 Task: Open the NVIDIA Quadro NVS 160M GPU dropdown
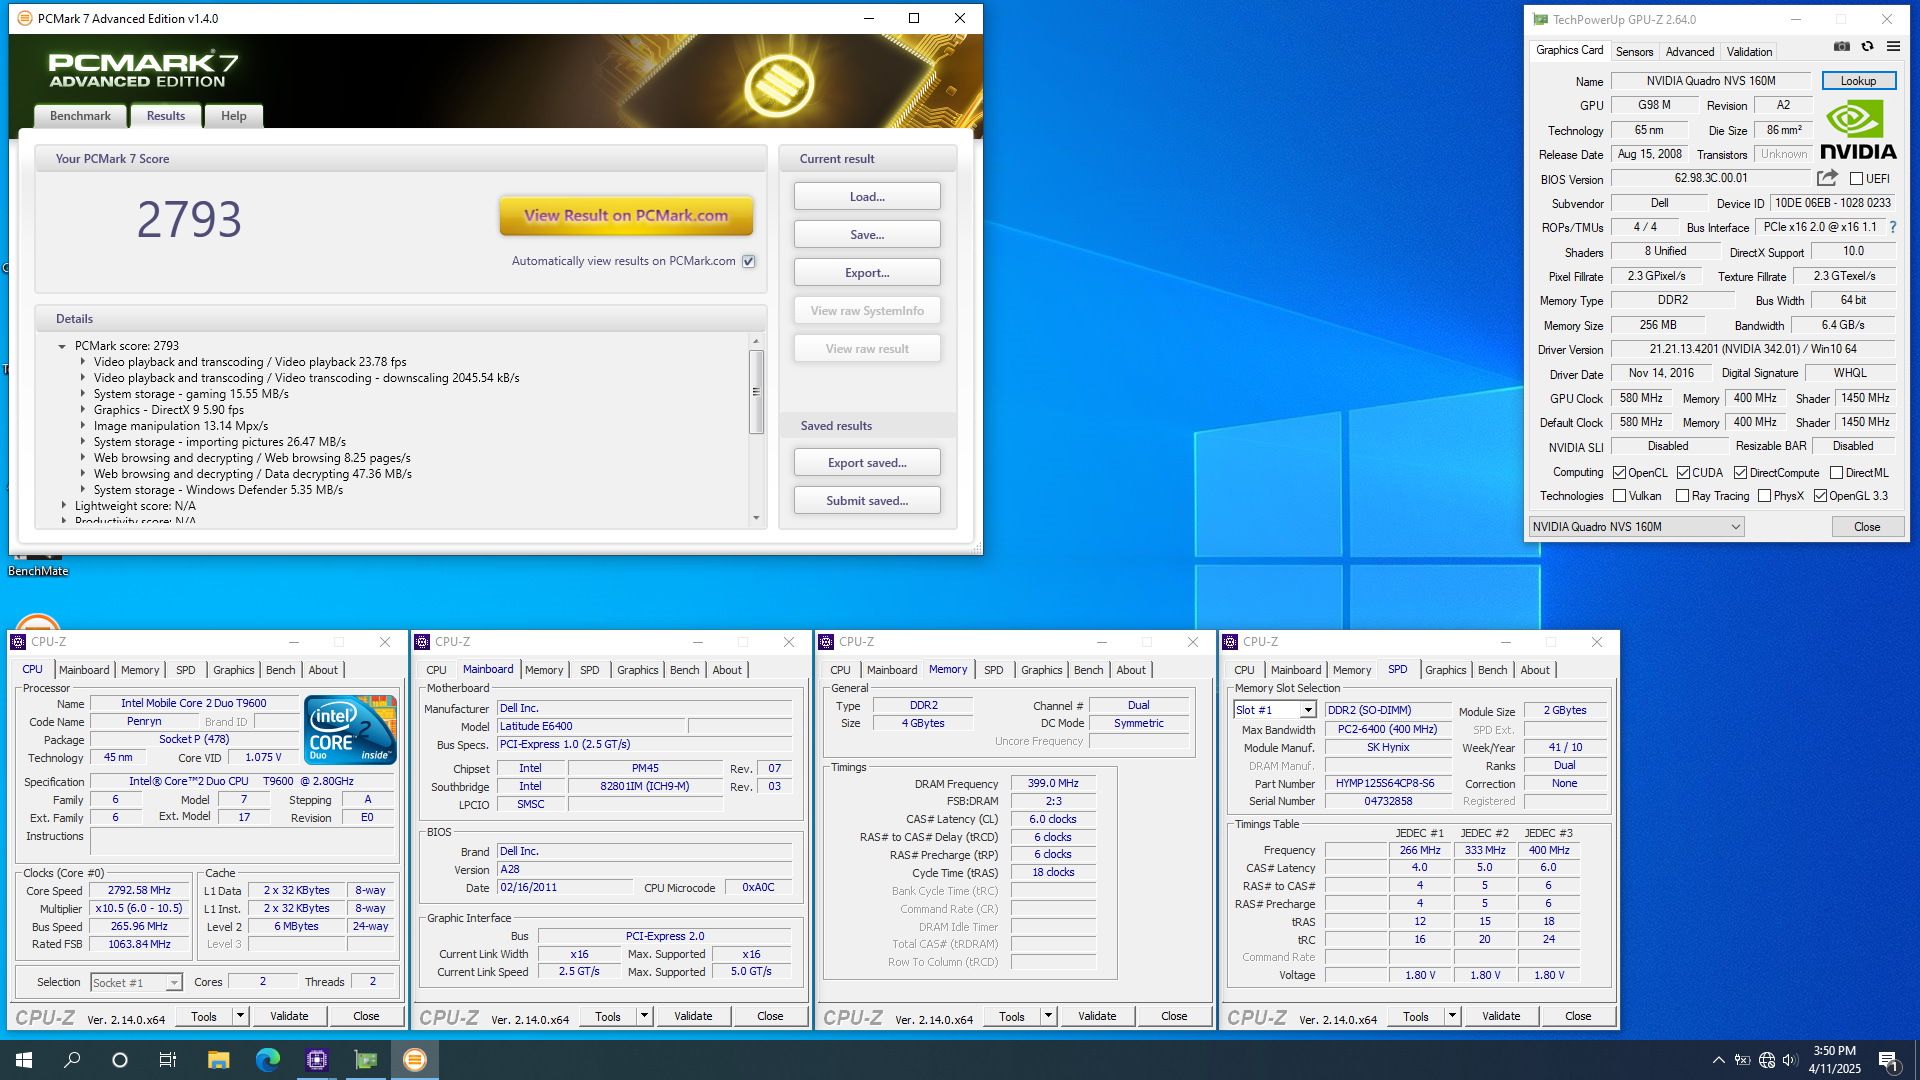coord(1636,527)
